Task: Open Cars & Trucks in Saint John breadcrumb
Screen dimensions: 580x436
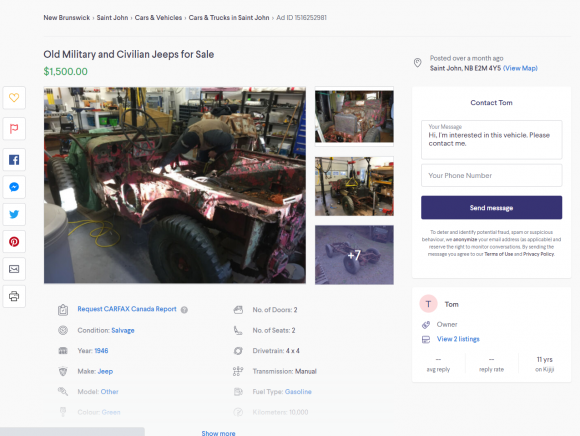Action: tap(229, 18)
